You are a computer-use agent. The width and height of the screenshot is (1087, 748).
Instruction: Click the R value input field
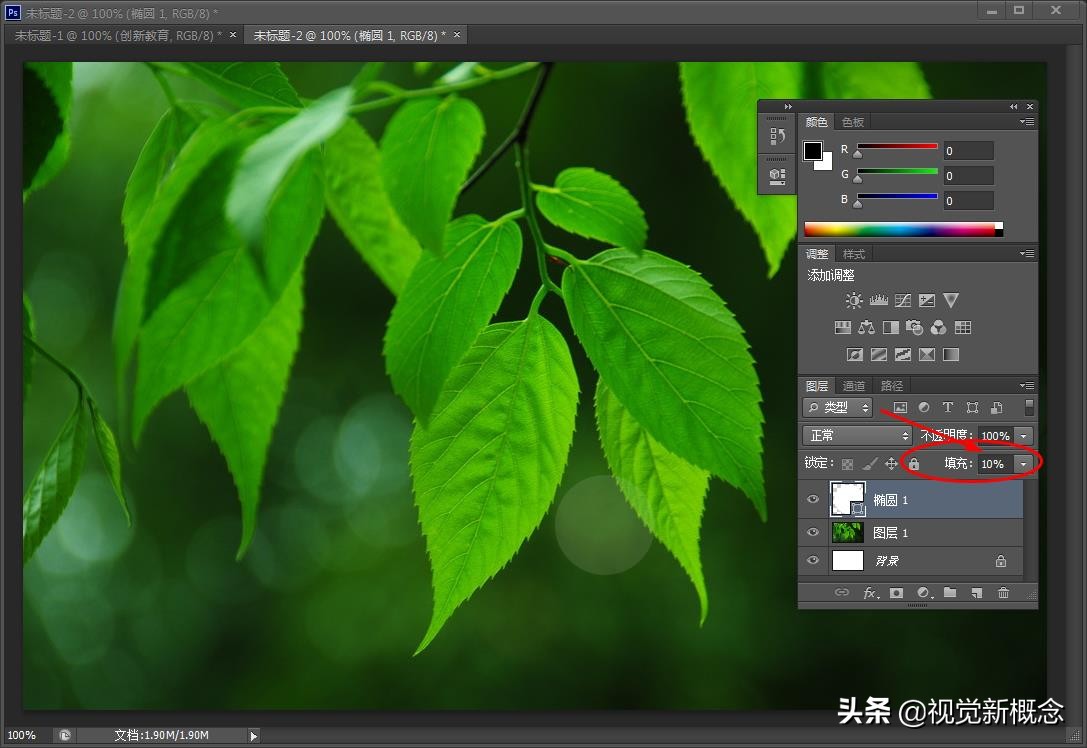[x=968, y=151]
